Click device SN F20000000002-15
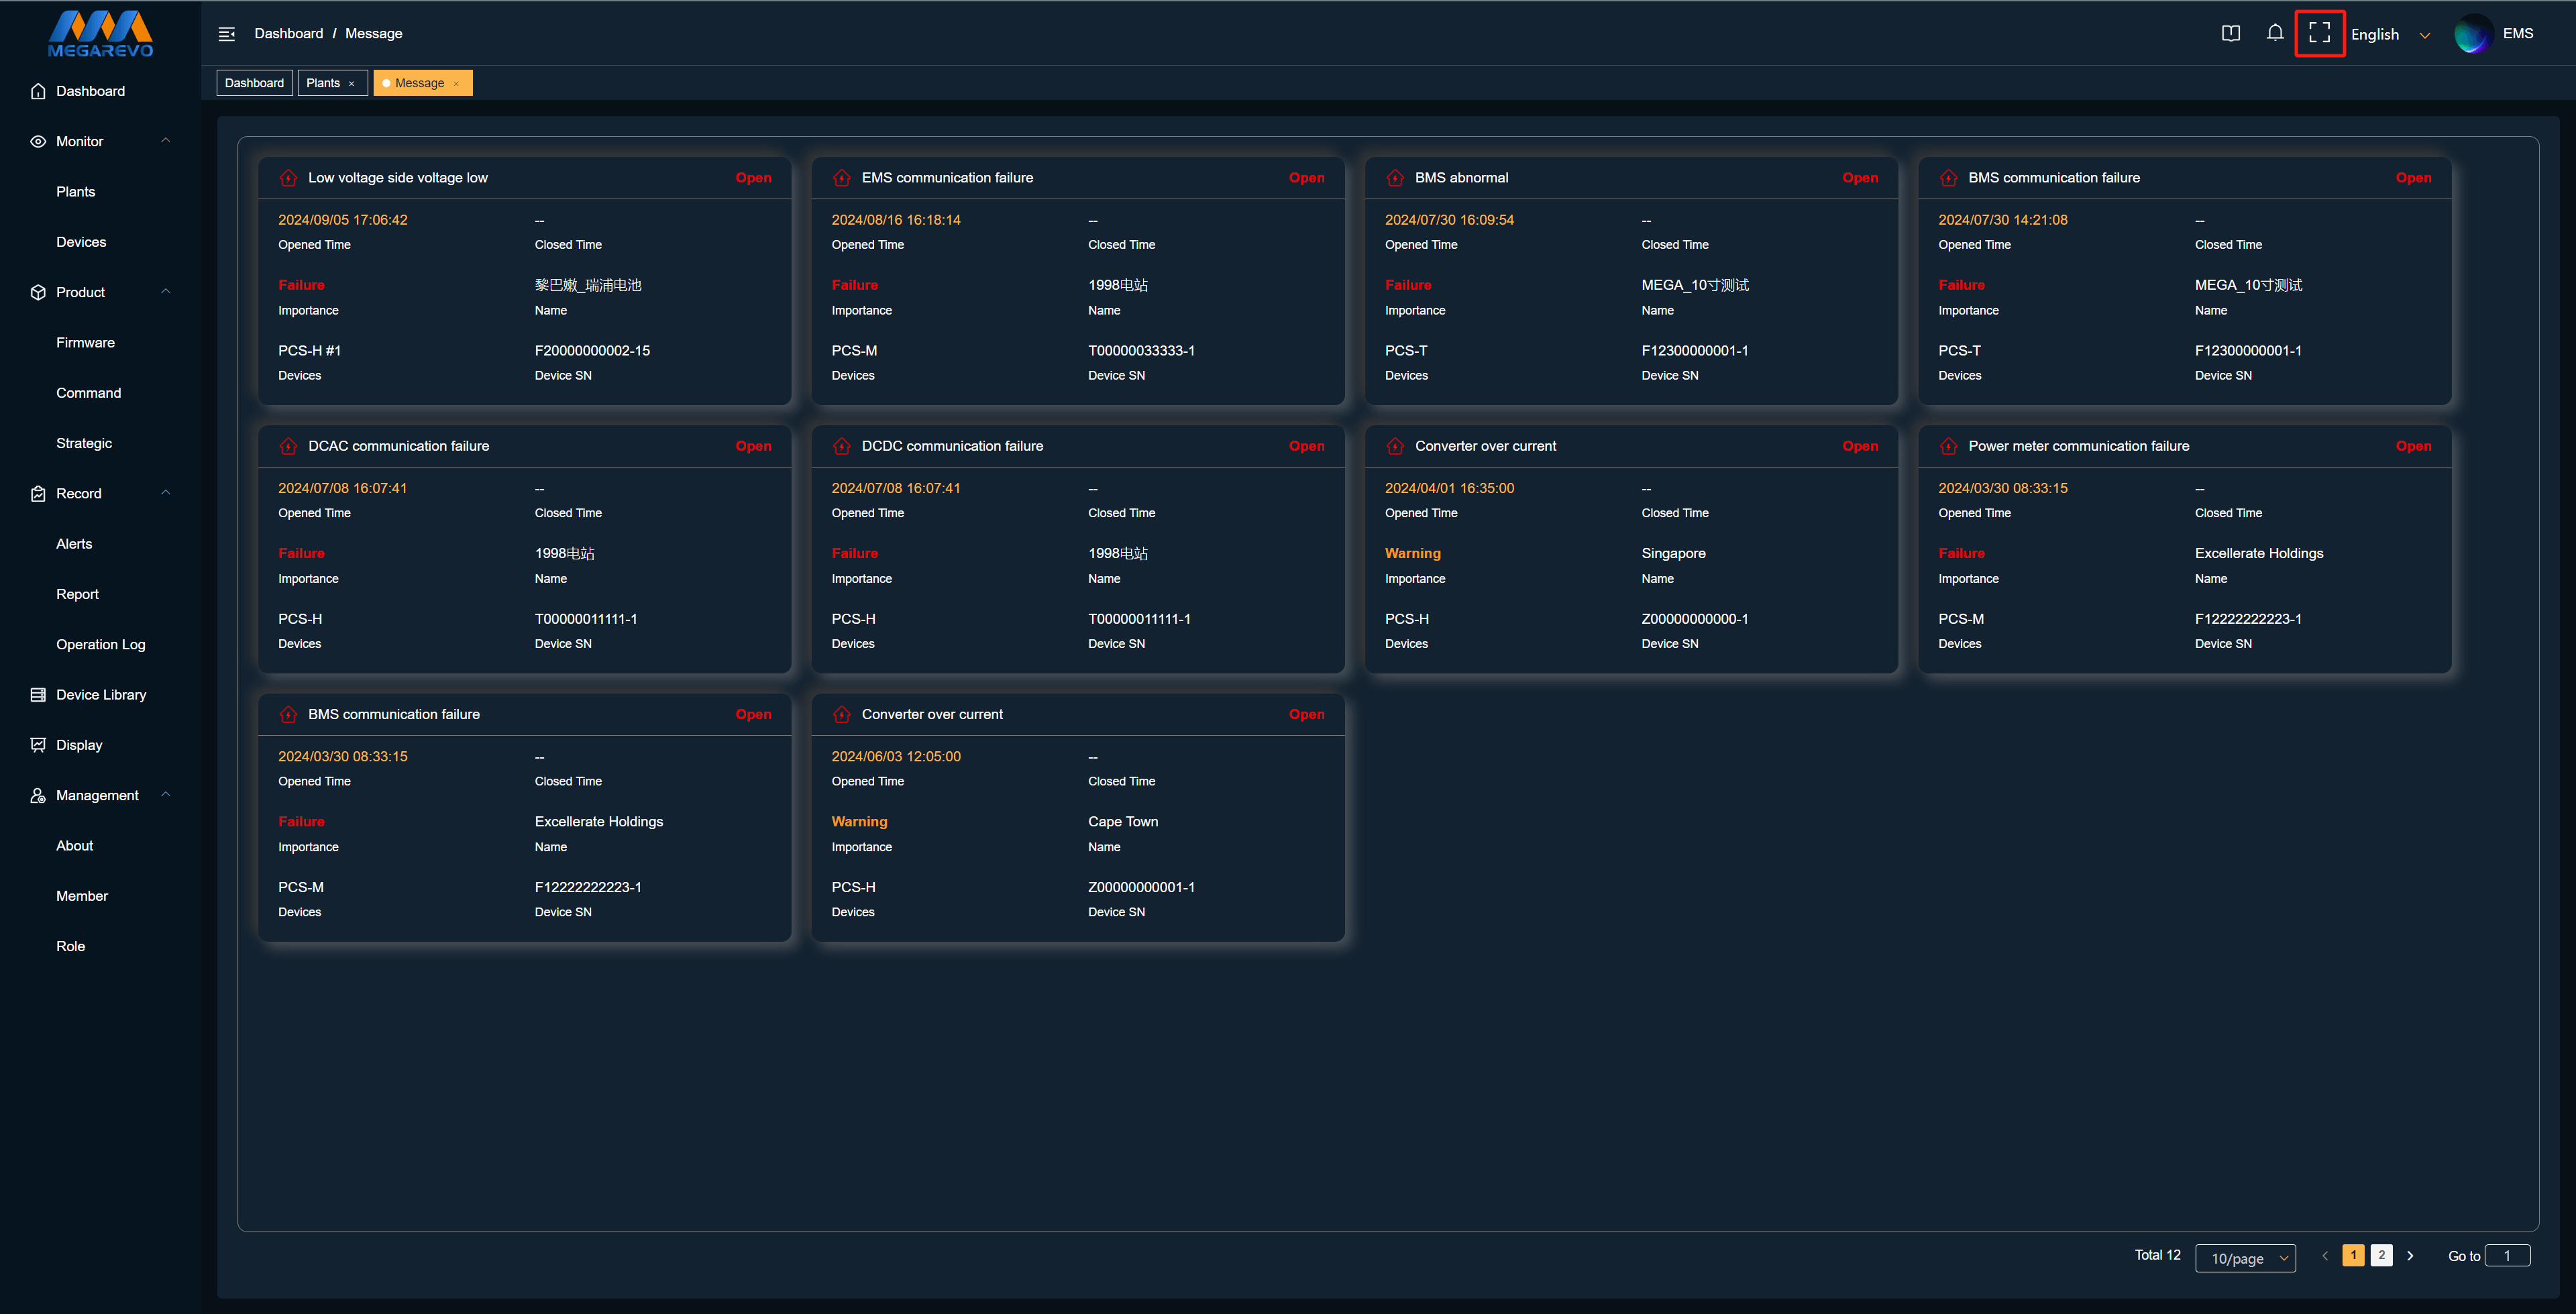 tap(592, 351)
